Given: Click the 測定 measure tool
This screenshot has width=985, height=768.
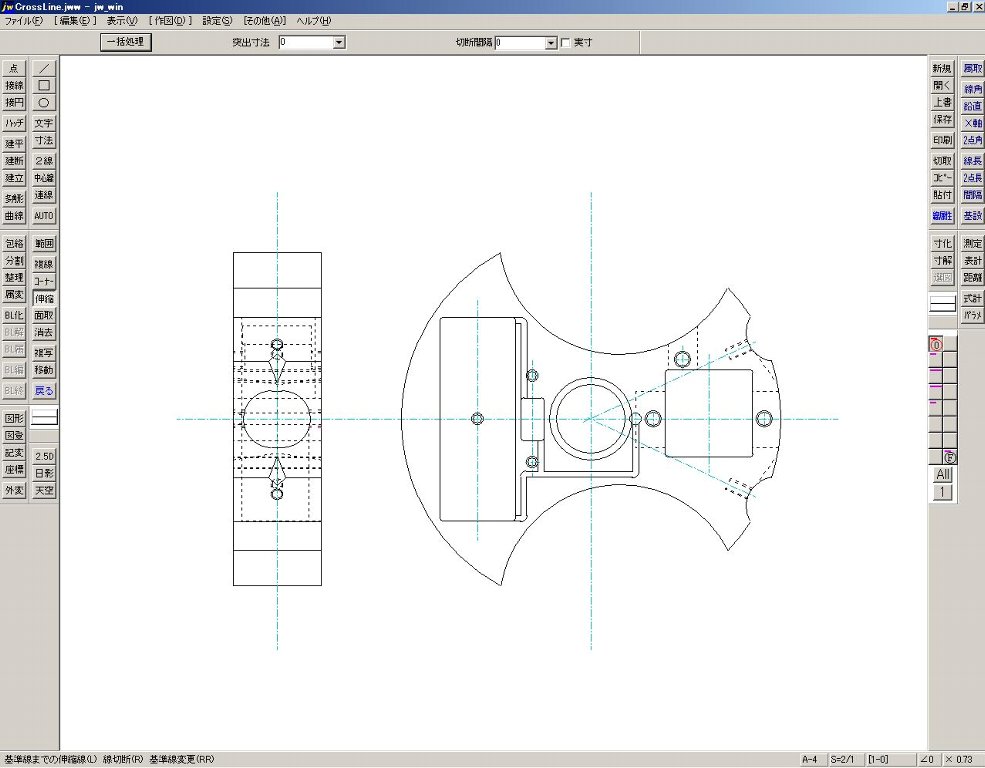Looking at the screenshot, I should (x=972, y=244).
